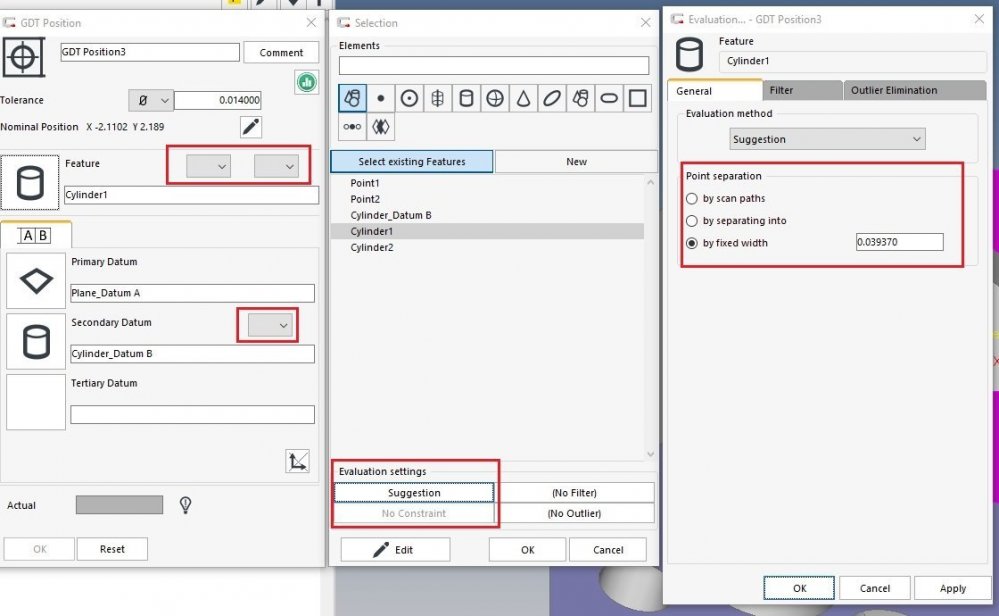
Task: Switch to Select existing Features tab
Action: click(x=412, y=162)
